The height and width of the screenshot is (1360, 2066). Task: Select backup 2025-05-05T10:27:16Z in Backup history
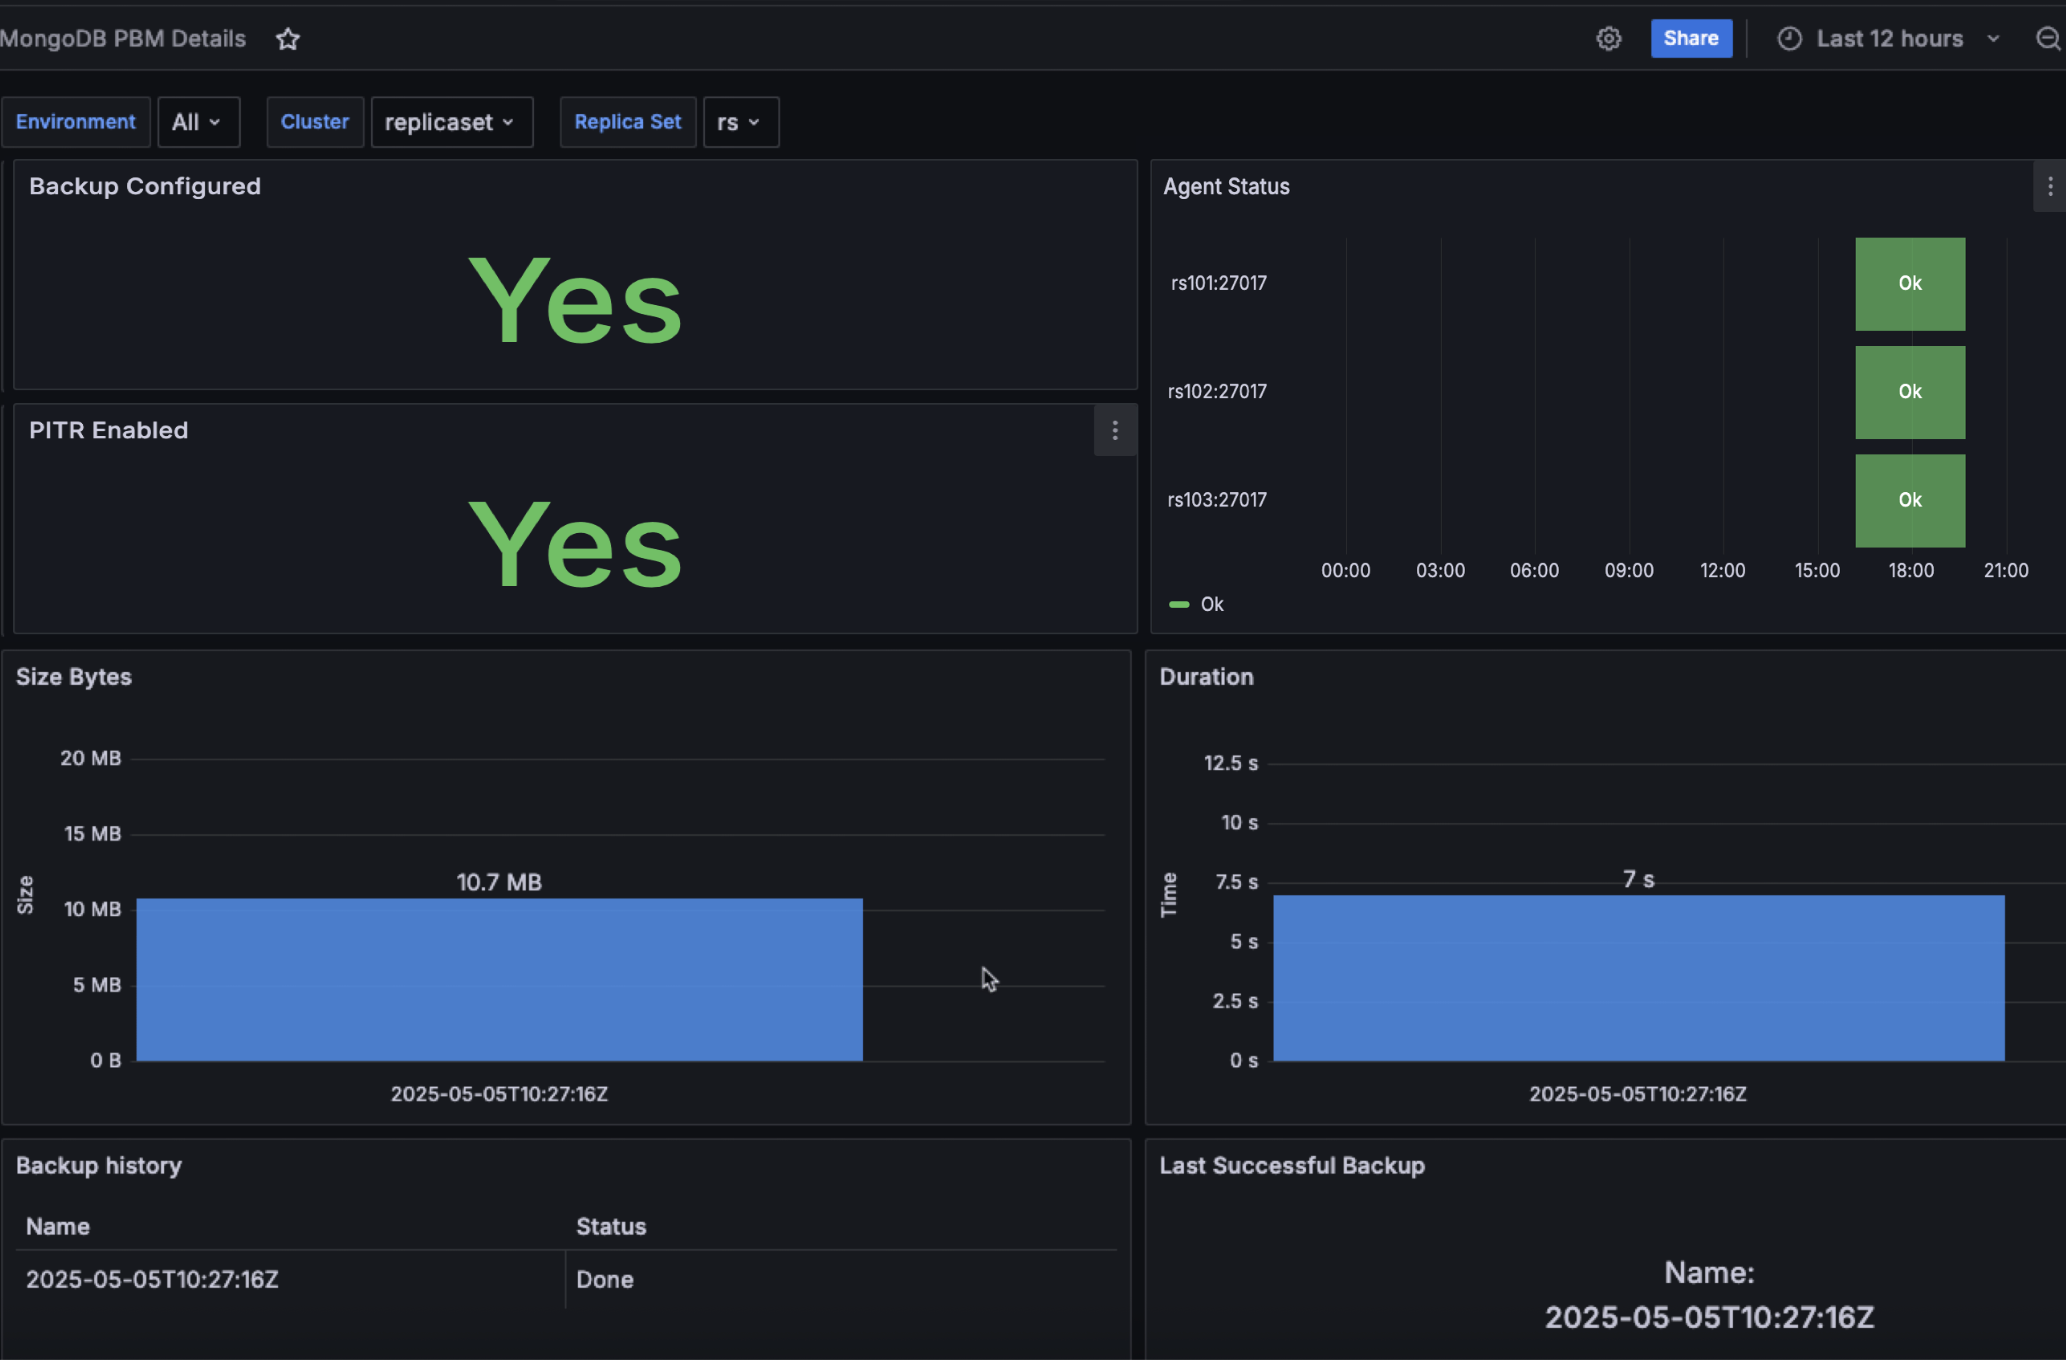point(151,1278)
